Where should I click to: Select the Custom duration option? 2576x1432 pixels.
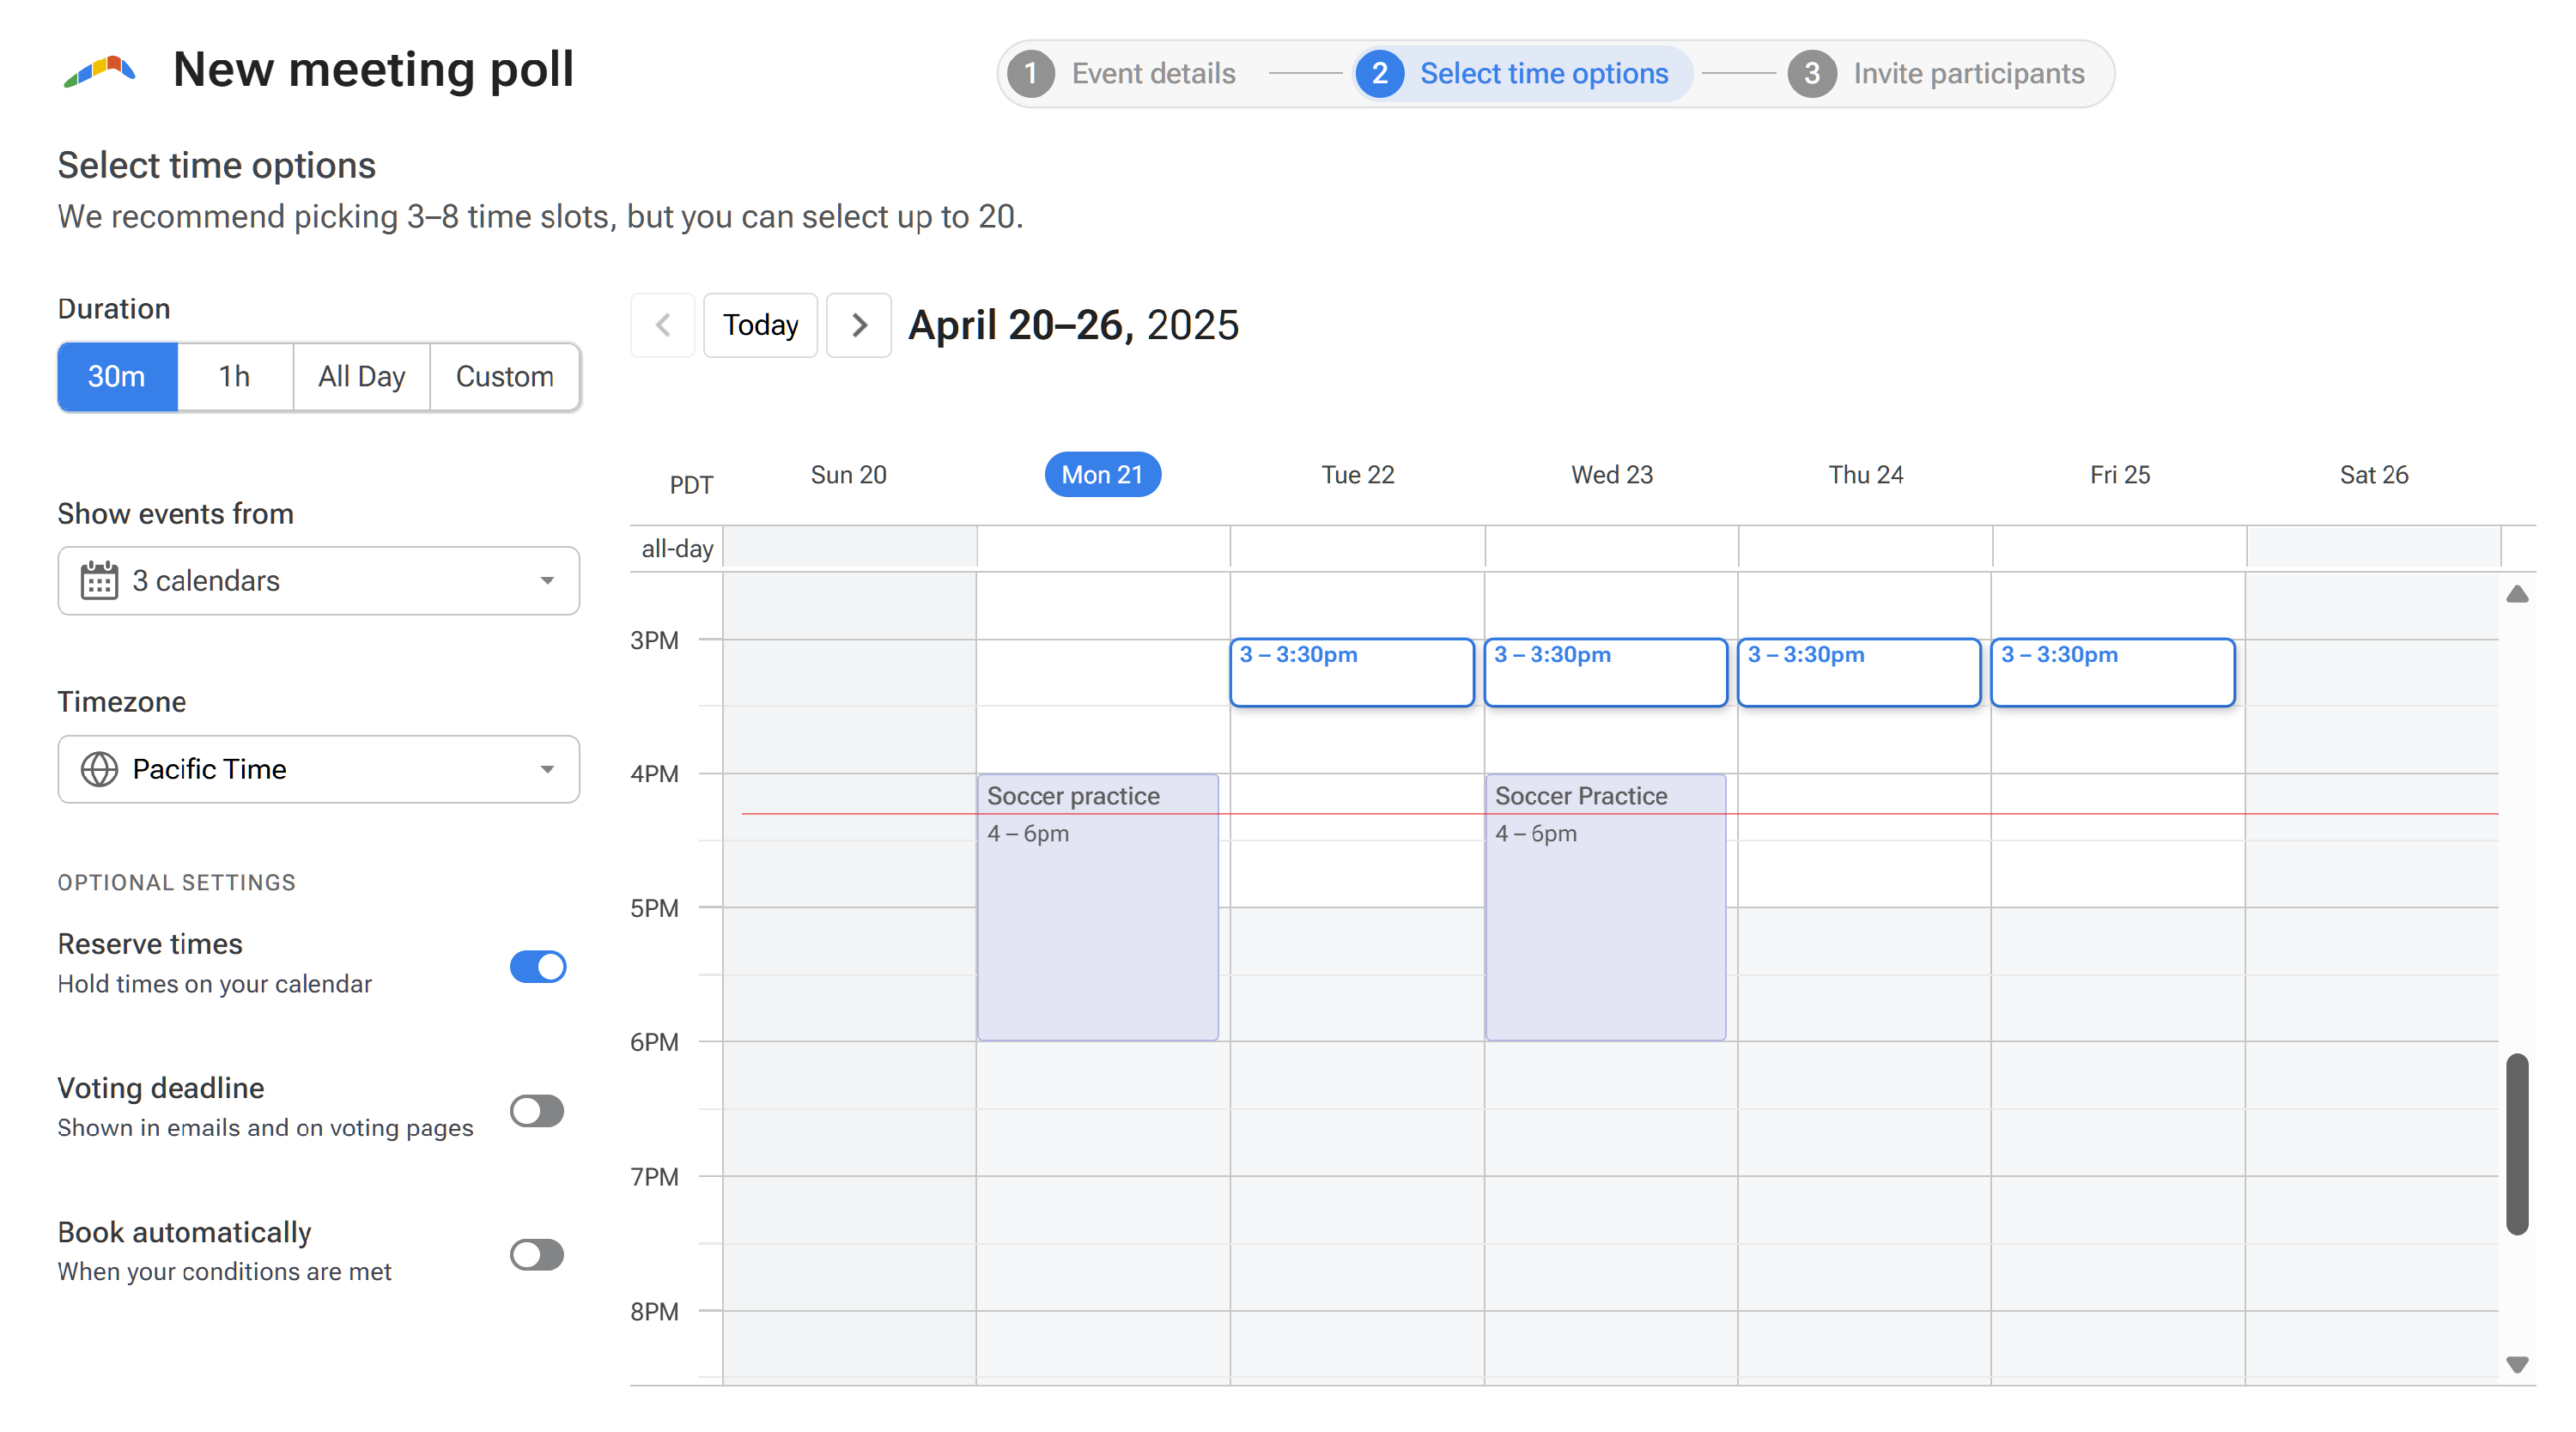click(504, 376)
